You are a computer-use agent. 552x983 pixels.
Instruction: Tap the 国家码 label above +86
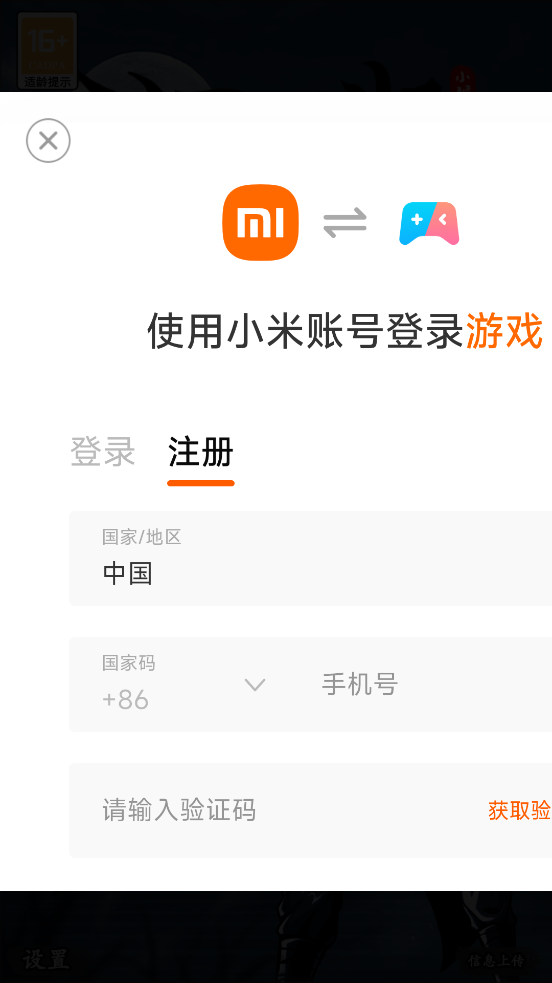pyautogui.click(x=128, y=663)
